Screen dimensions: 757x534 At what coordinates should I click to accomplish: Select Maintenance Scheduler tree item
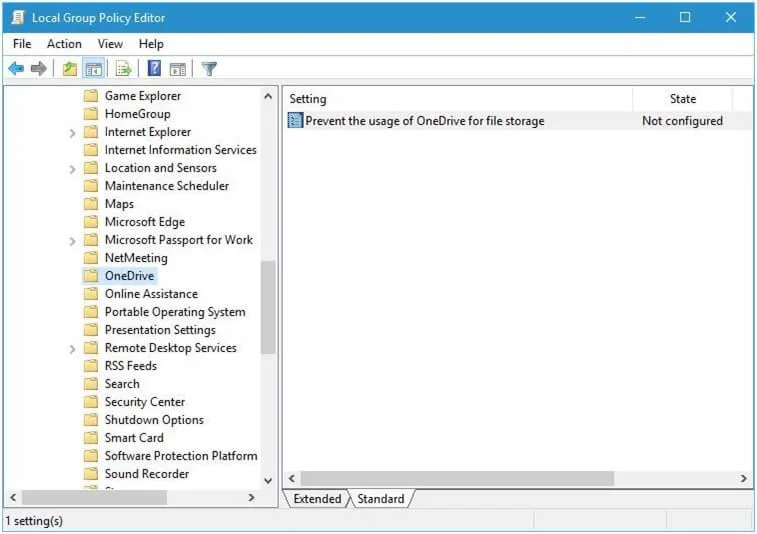(167, 186)
